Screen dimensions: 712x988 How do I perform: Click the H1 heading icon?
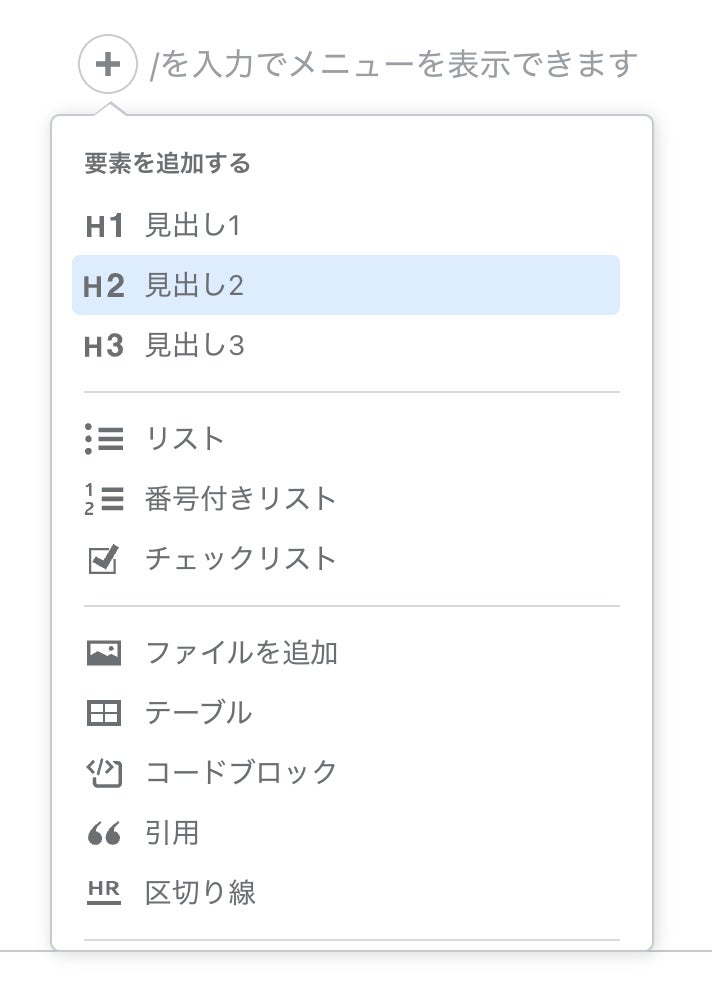[x=104, y=226]
